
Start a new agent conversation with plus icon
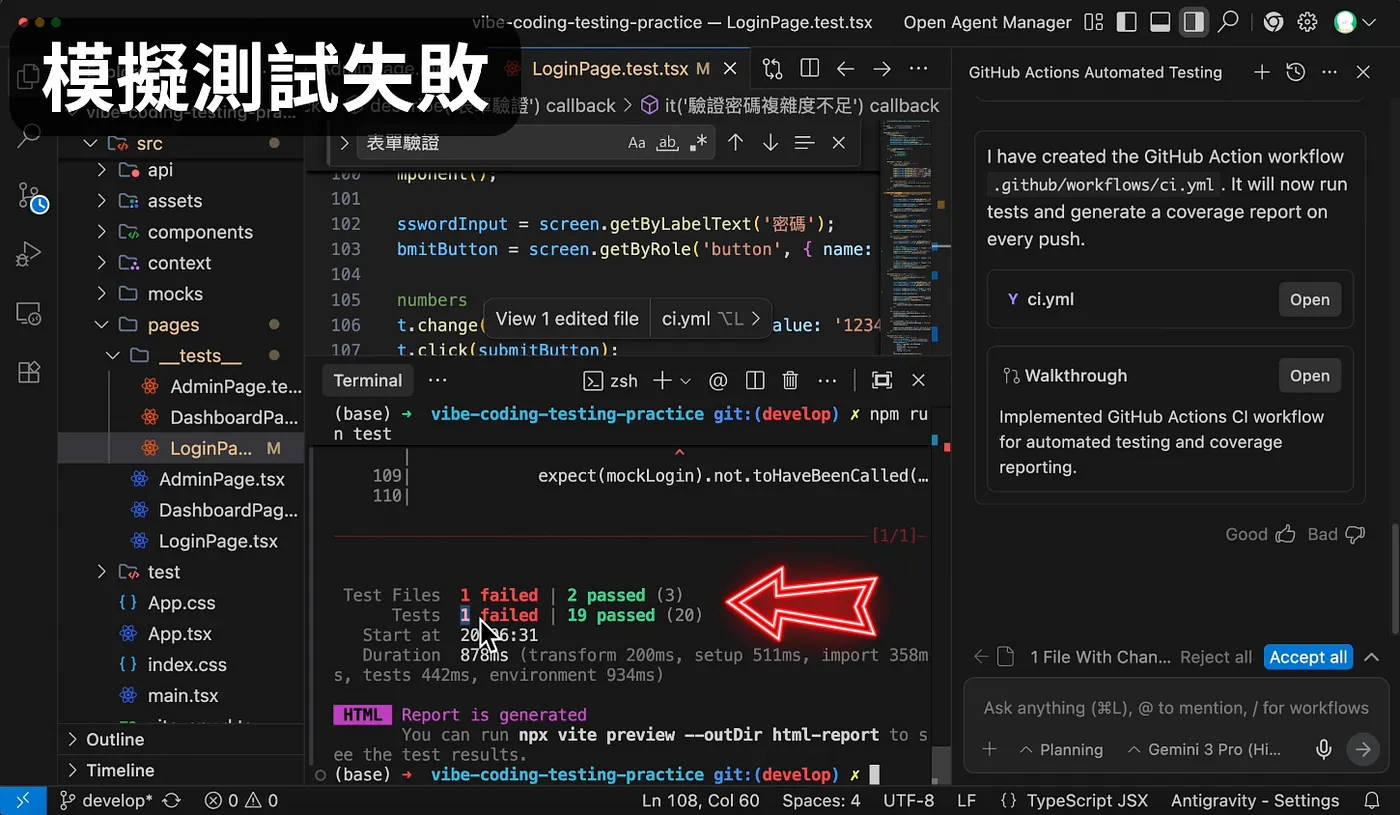pos(1262,72)
